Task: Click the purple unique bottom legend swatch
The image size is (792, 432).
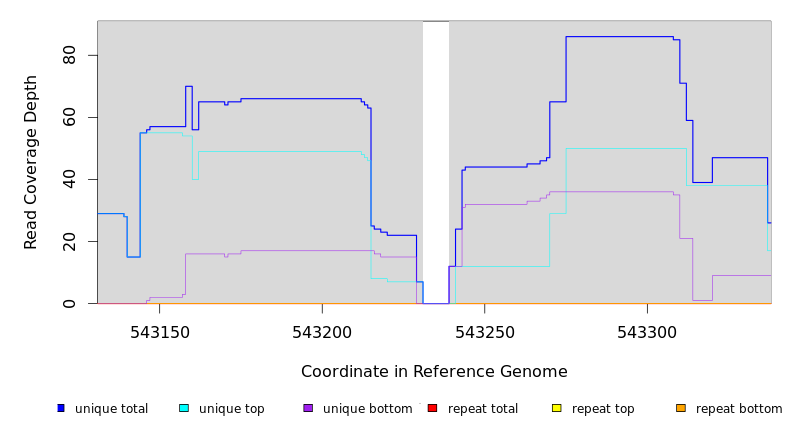Action: tap(308, 408)
